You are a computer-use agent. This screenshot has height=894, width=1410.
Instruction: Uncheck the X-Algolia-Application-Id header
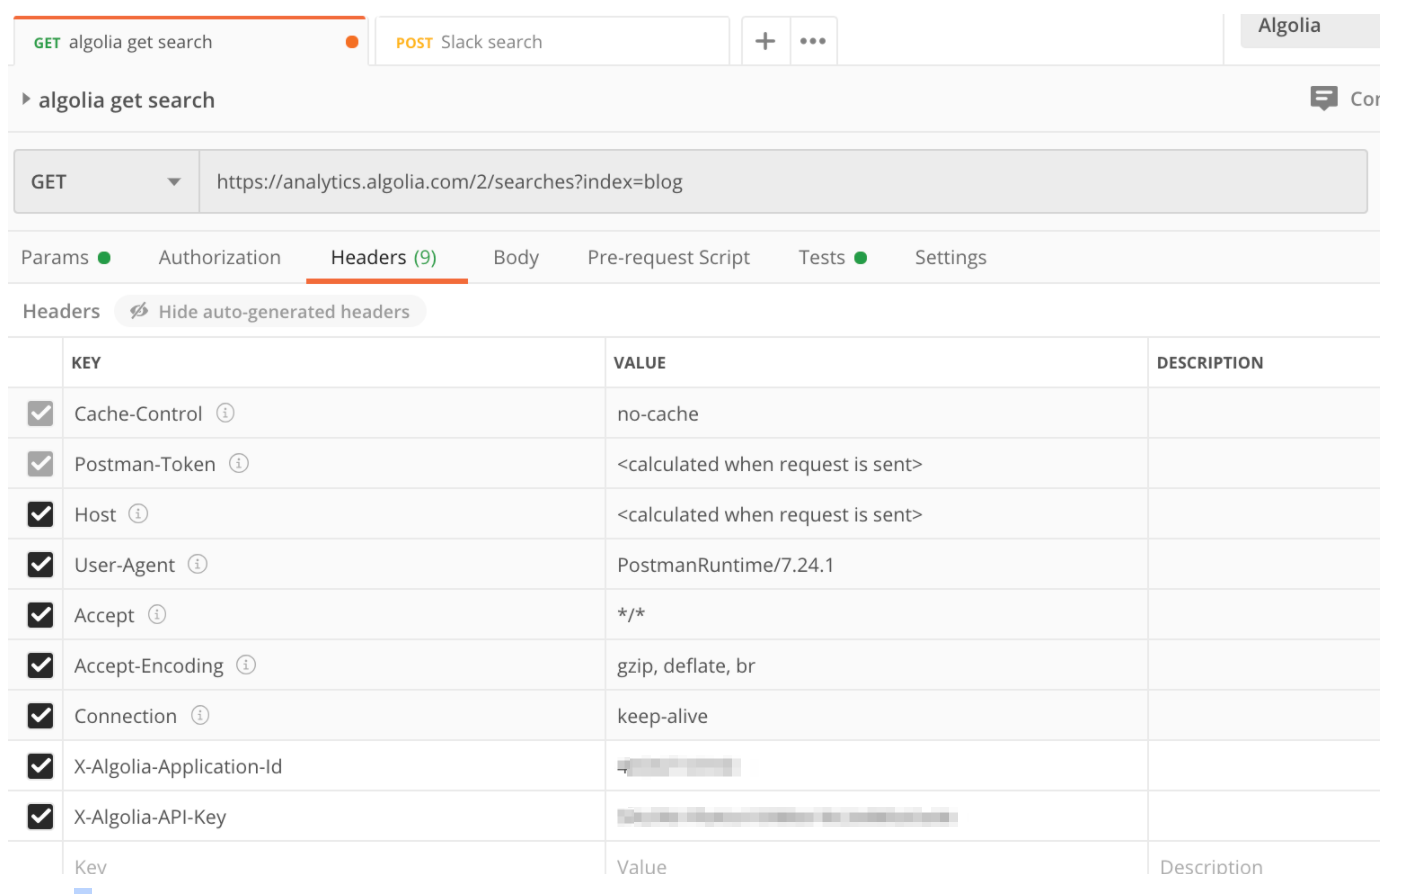38,766
